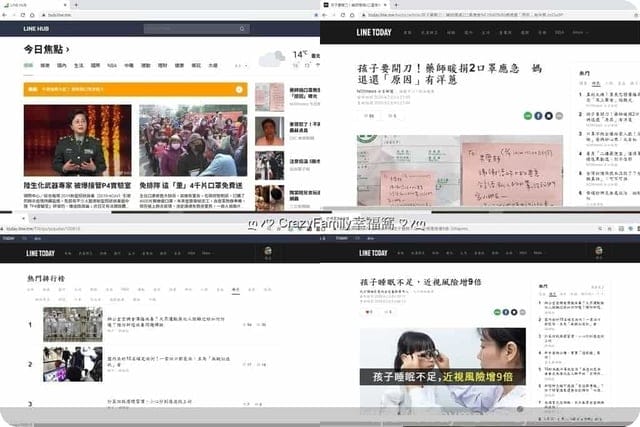Open headline 免排隊 這「里」4千片口罩免費送
640x427 pixels.
pyautogui.click(x=191, y=185)
